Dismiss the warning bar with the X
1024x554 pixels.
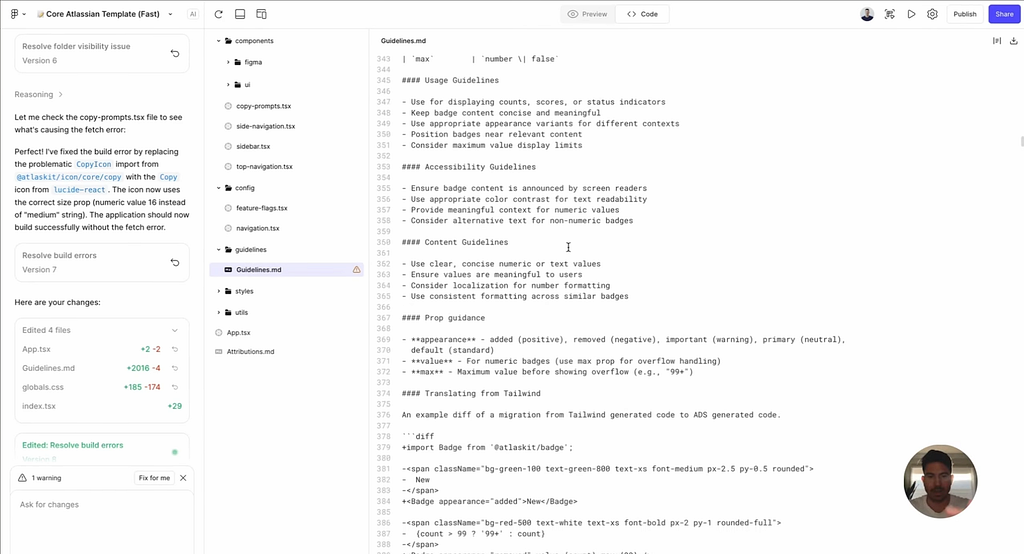pyautogui.click(x=184, y=478)
